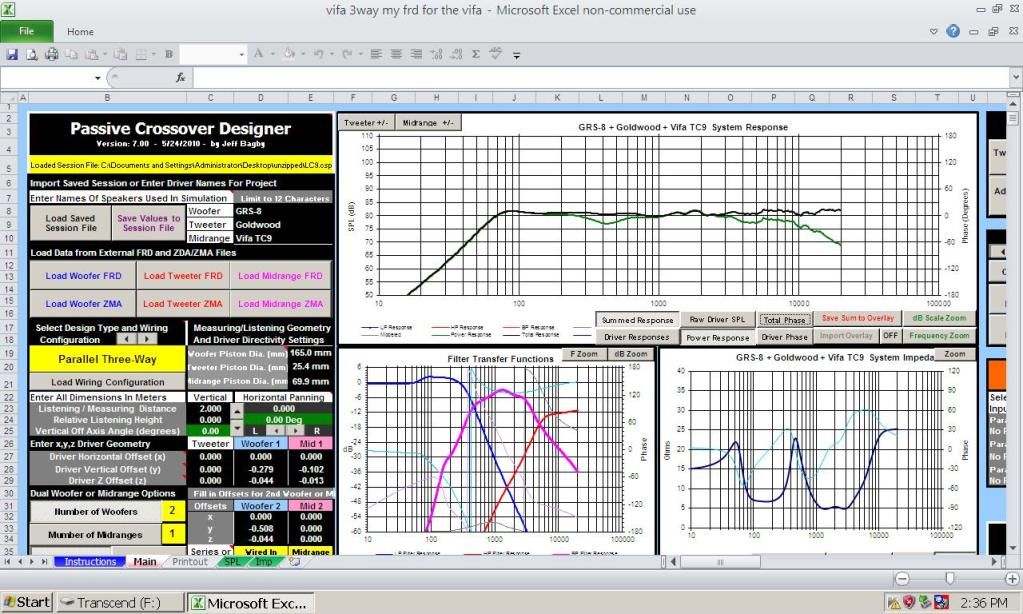Click the Save icon in the toolbar
Screen dimensions: 1023x614
12,54
